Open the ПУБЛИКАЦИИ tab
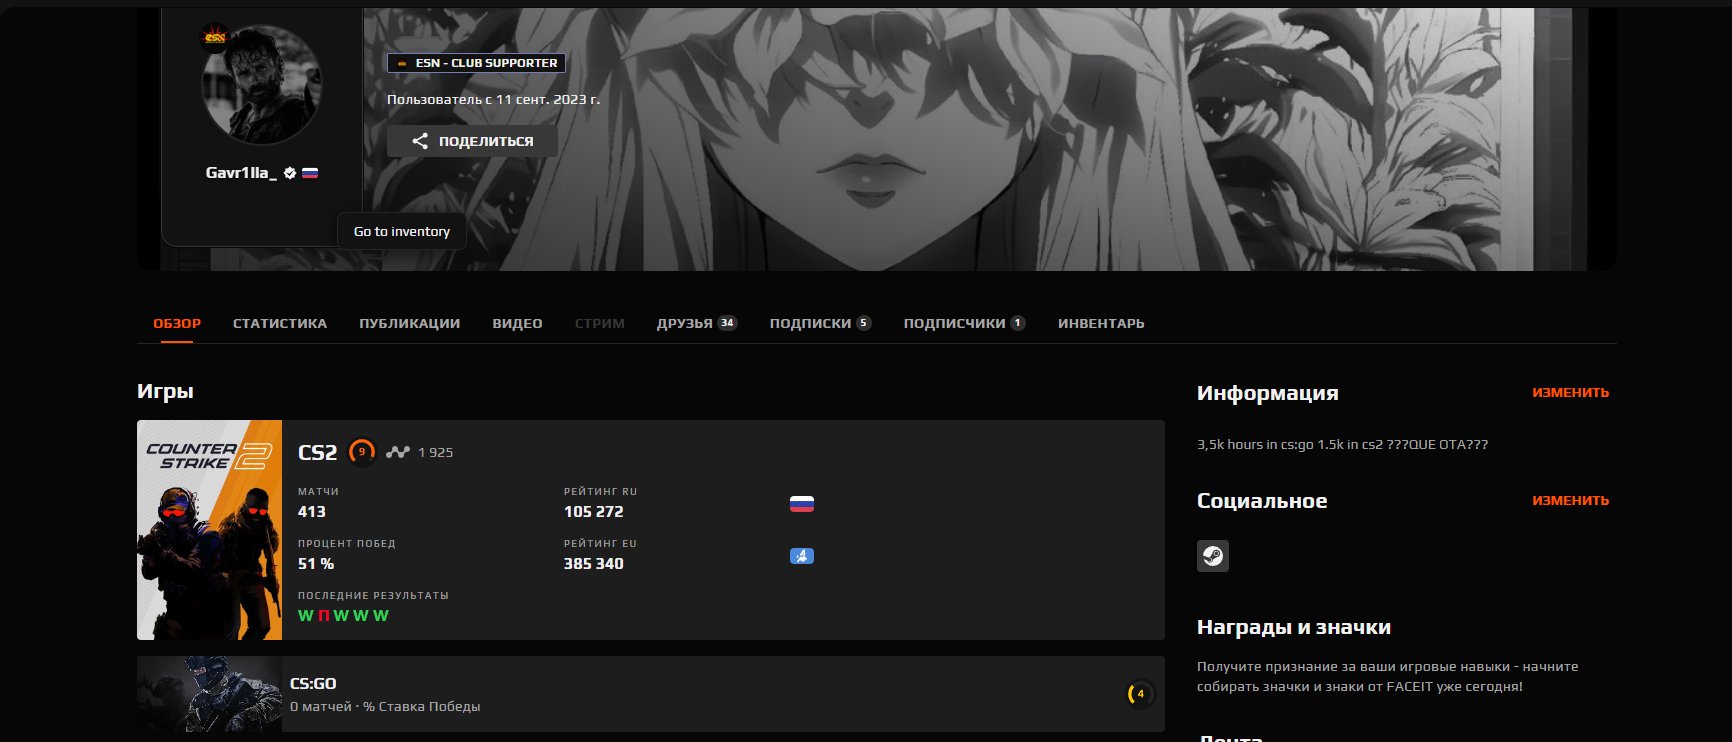Viewport: 1732px width, 742px height. (x=410, y=323)
